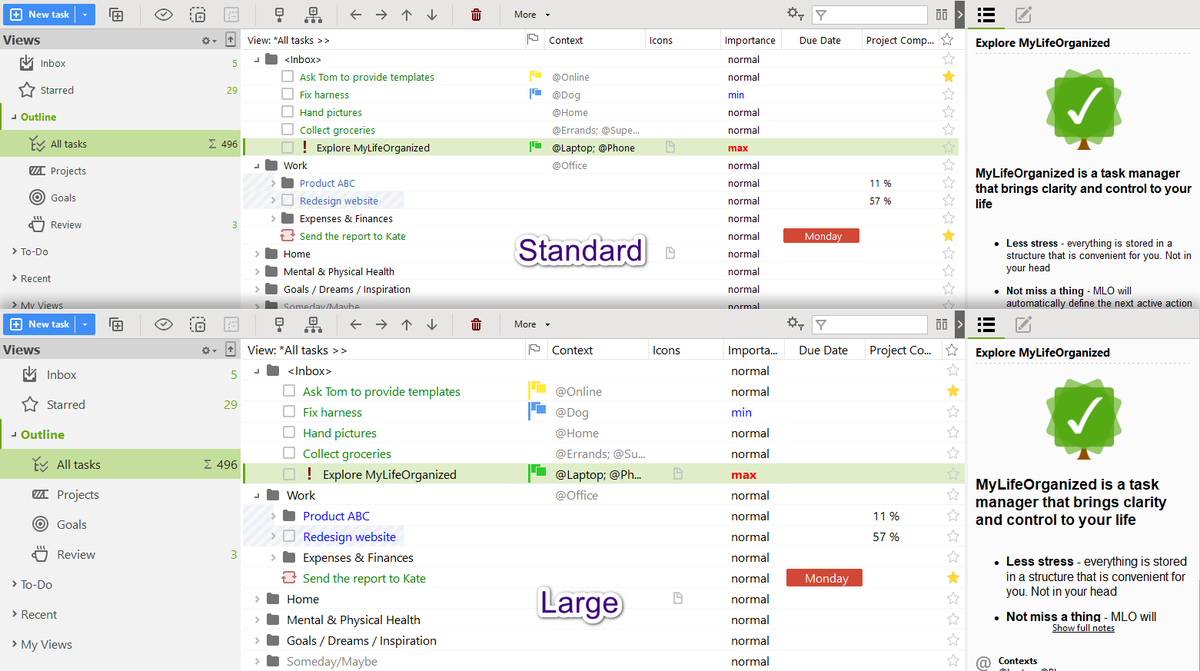The image size is (1200, 671).
Task: Collapse the Inbox folder in Standard outline
Action: [257, 59]
